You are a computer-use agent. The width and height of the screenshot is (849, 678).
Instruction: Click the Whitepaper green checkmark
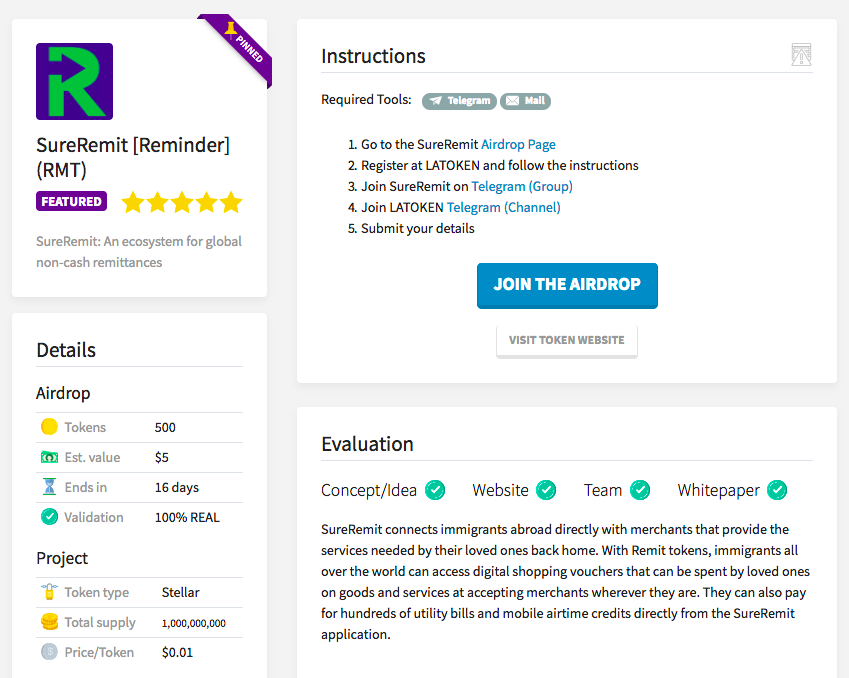777,490
